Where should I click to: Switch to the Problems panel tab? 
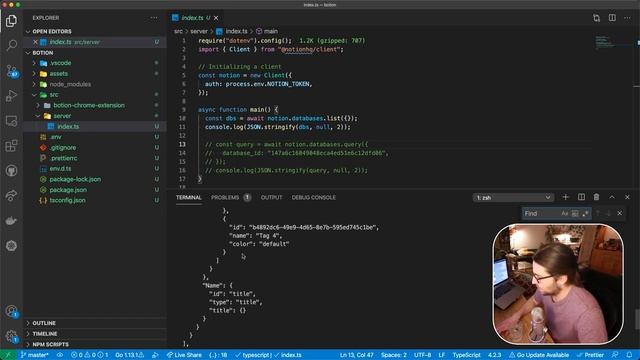click(231, 198)
